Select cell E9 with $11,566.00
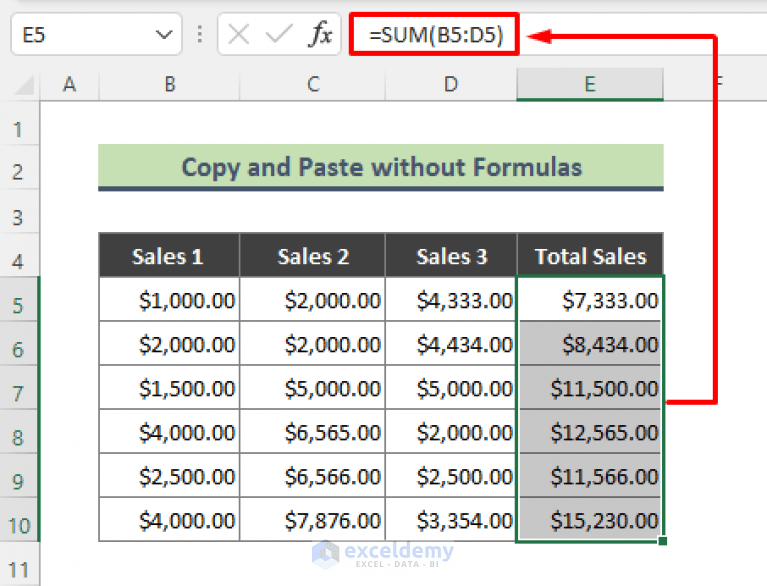Viewport: 767px width, 586px height. coord(590,475)
